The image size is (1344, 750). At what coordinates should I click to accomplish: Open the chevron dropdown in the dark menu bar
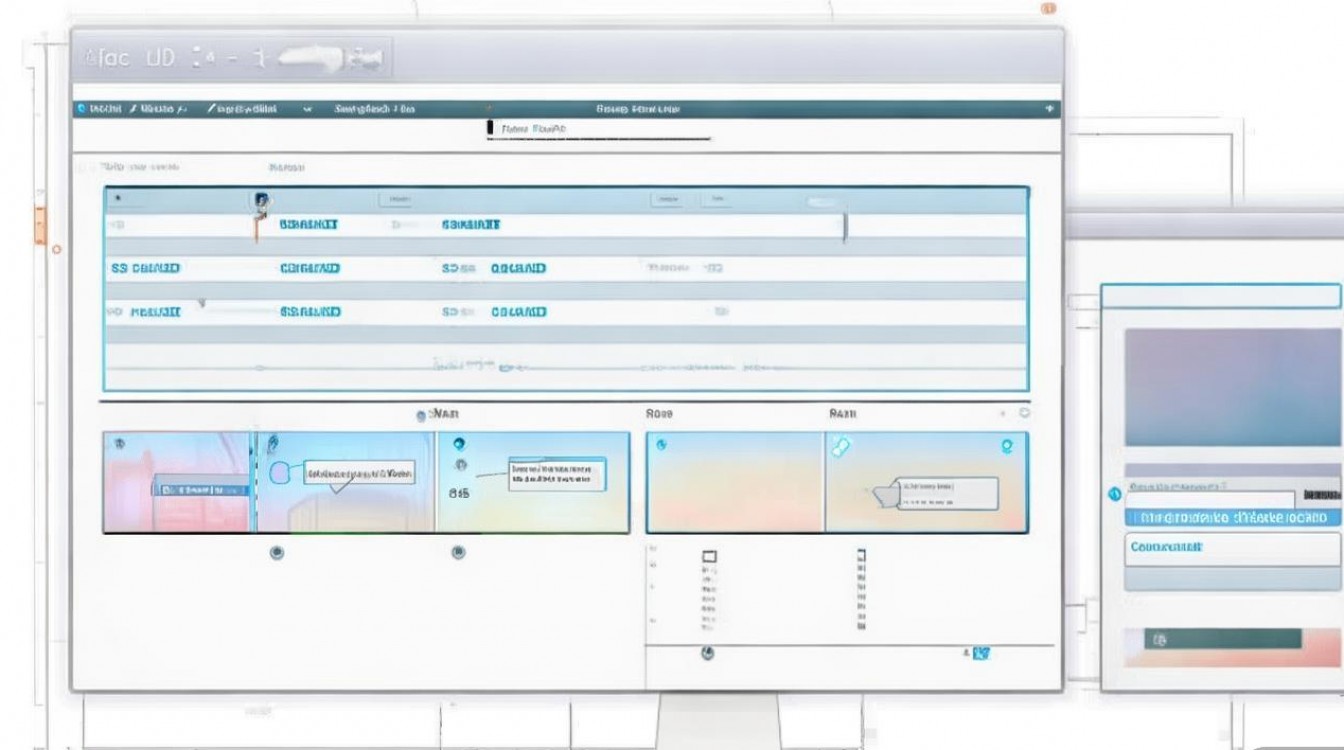click(308, 108)
